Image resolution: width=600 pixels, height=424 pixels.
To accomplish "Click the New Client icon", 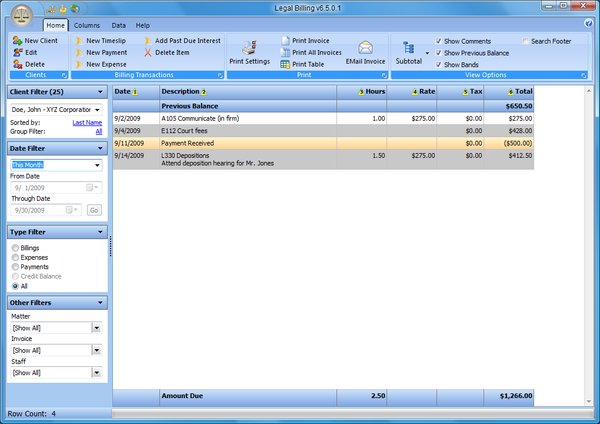I will 17,40.
